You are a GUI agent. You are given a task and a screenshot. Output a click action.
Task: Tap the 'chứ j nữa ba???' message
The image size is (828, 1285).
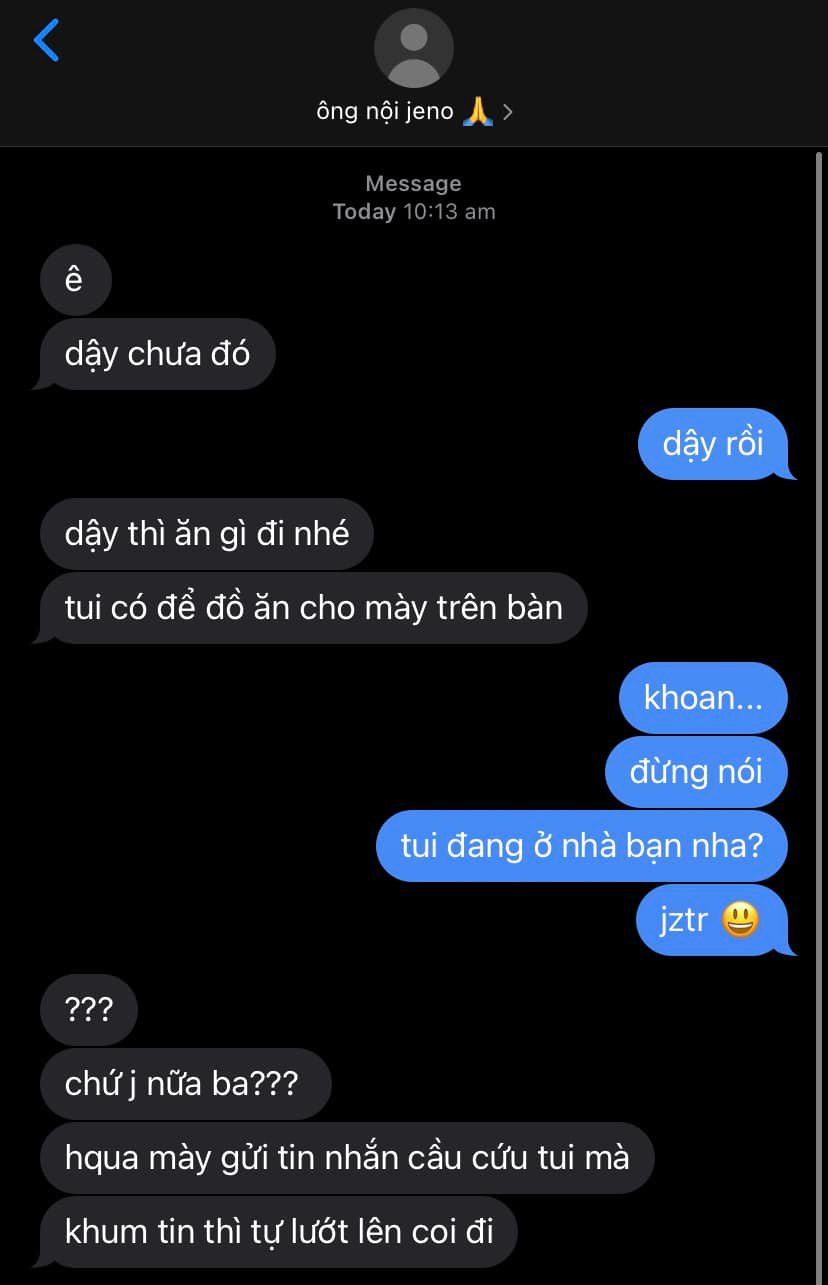(x=185, y=1083)
